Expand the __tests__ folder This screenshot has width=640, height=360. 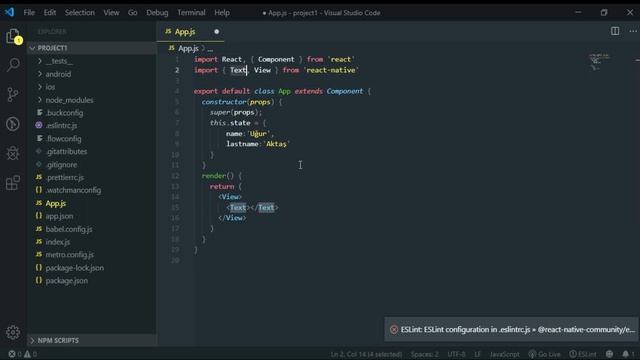click(x=59, y=61)
